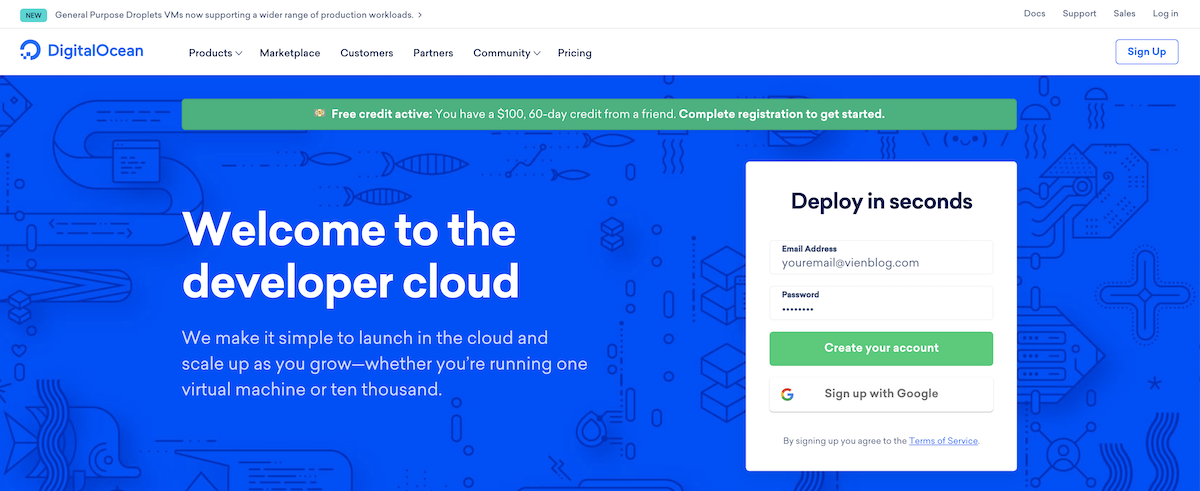The image size is (1200, 491).
Task: Go to the Customers page
Action: pyautogui.click(x=367, y=53)
